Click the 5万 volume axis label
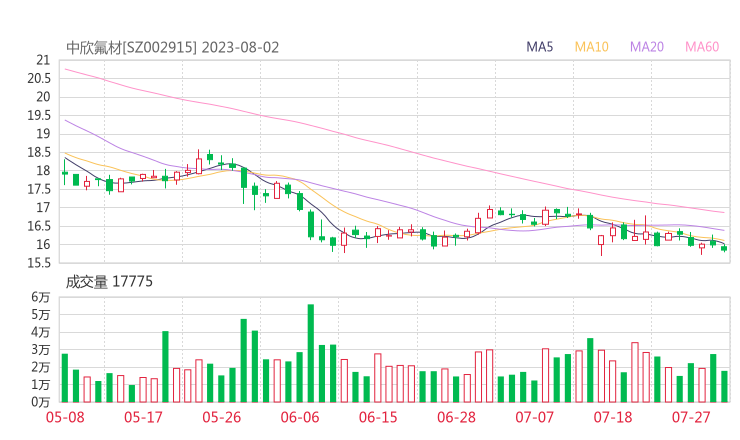 (41, 314)
